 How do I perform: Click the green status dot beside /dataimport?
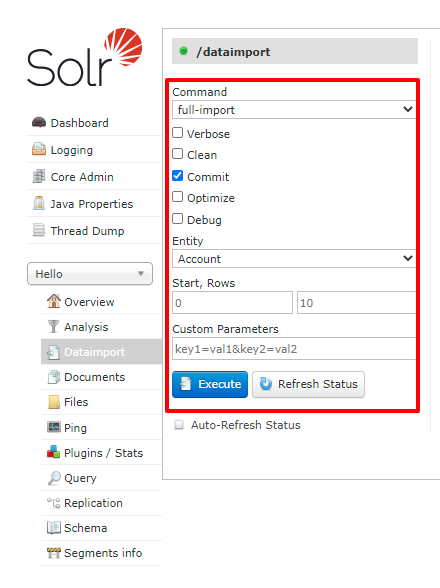pyautogui.click(x=183, y=51)
